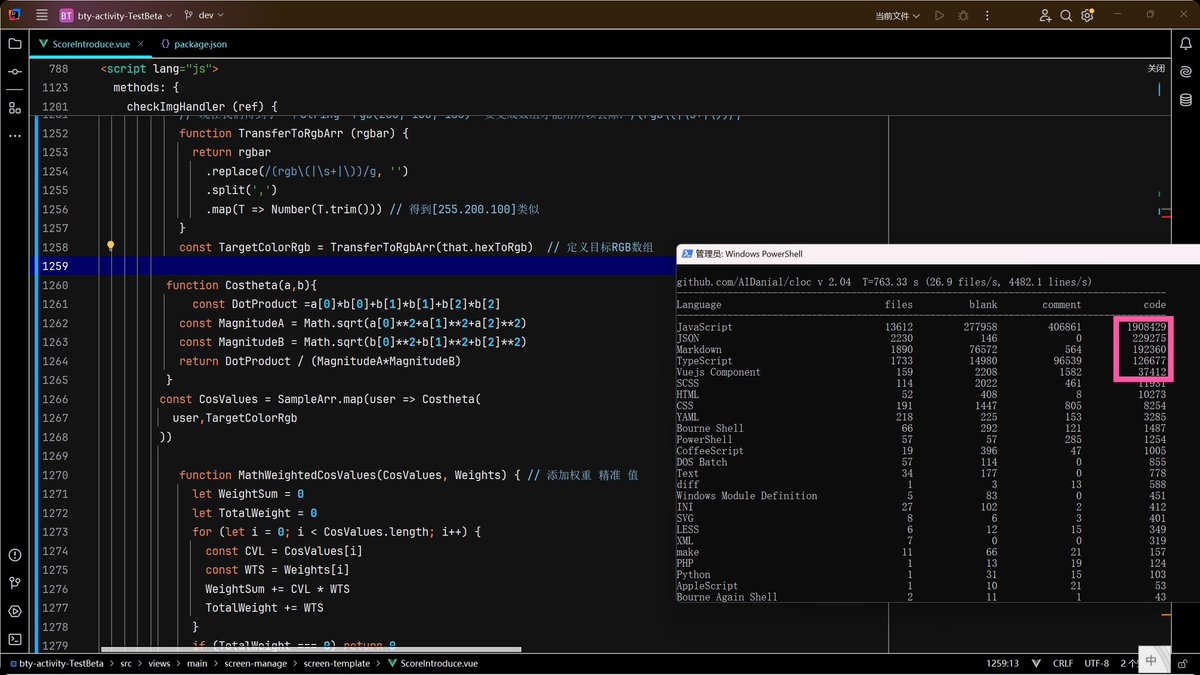Viewport: 1200px width, 675px height.
Task: Open the bty-activity-TestBeta project dropdown
Action: [115, 15]
